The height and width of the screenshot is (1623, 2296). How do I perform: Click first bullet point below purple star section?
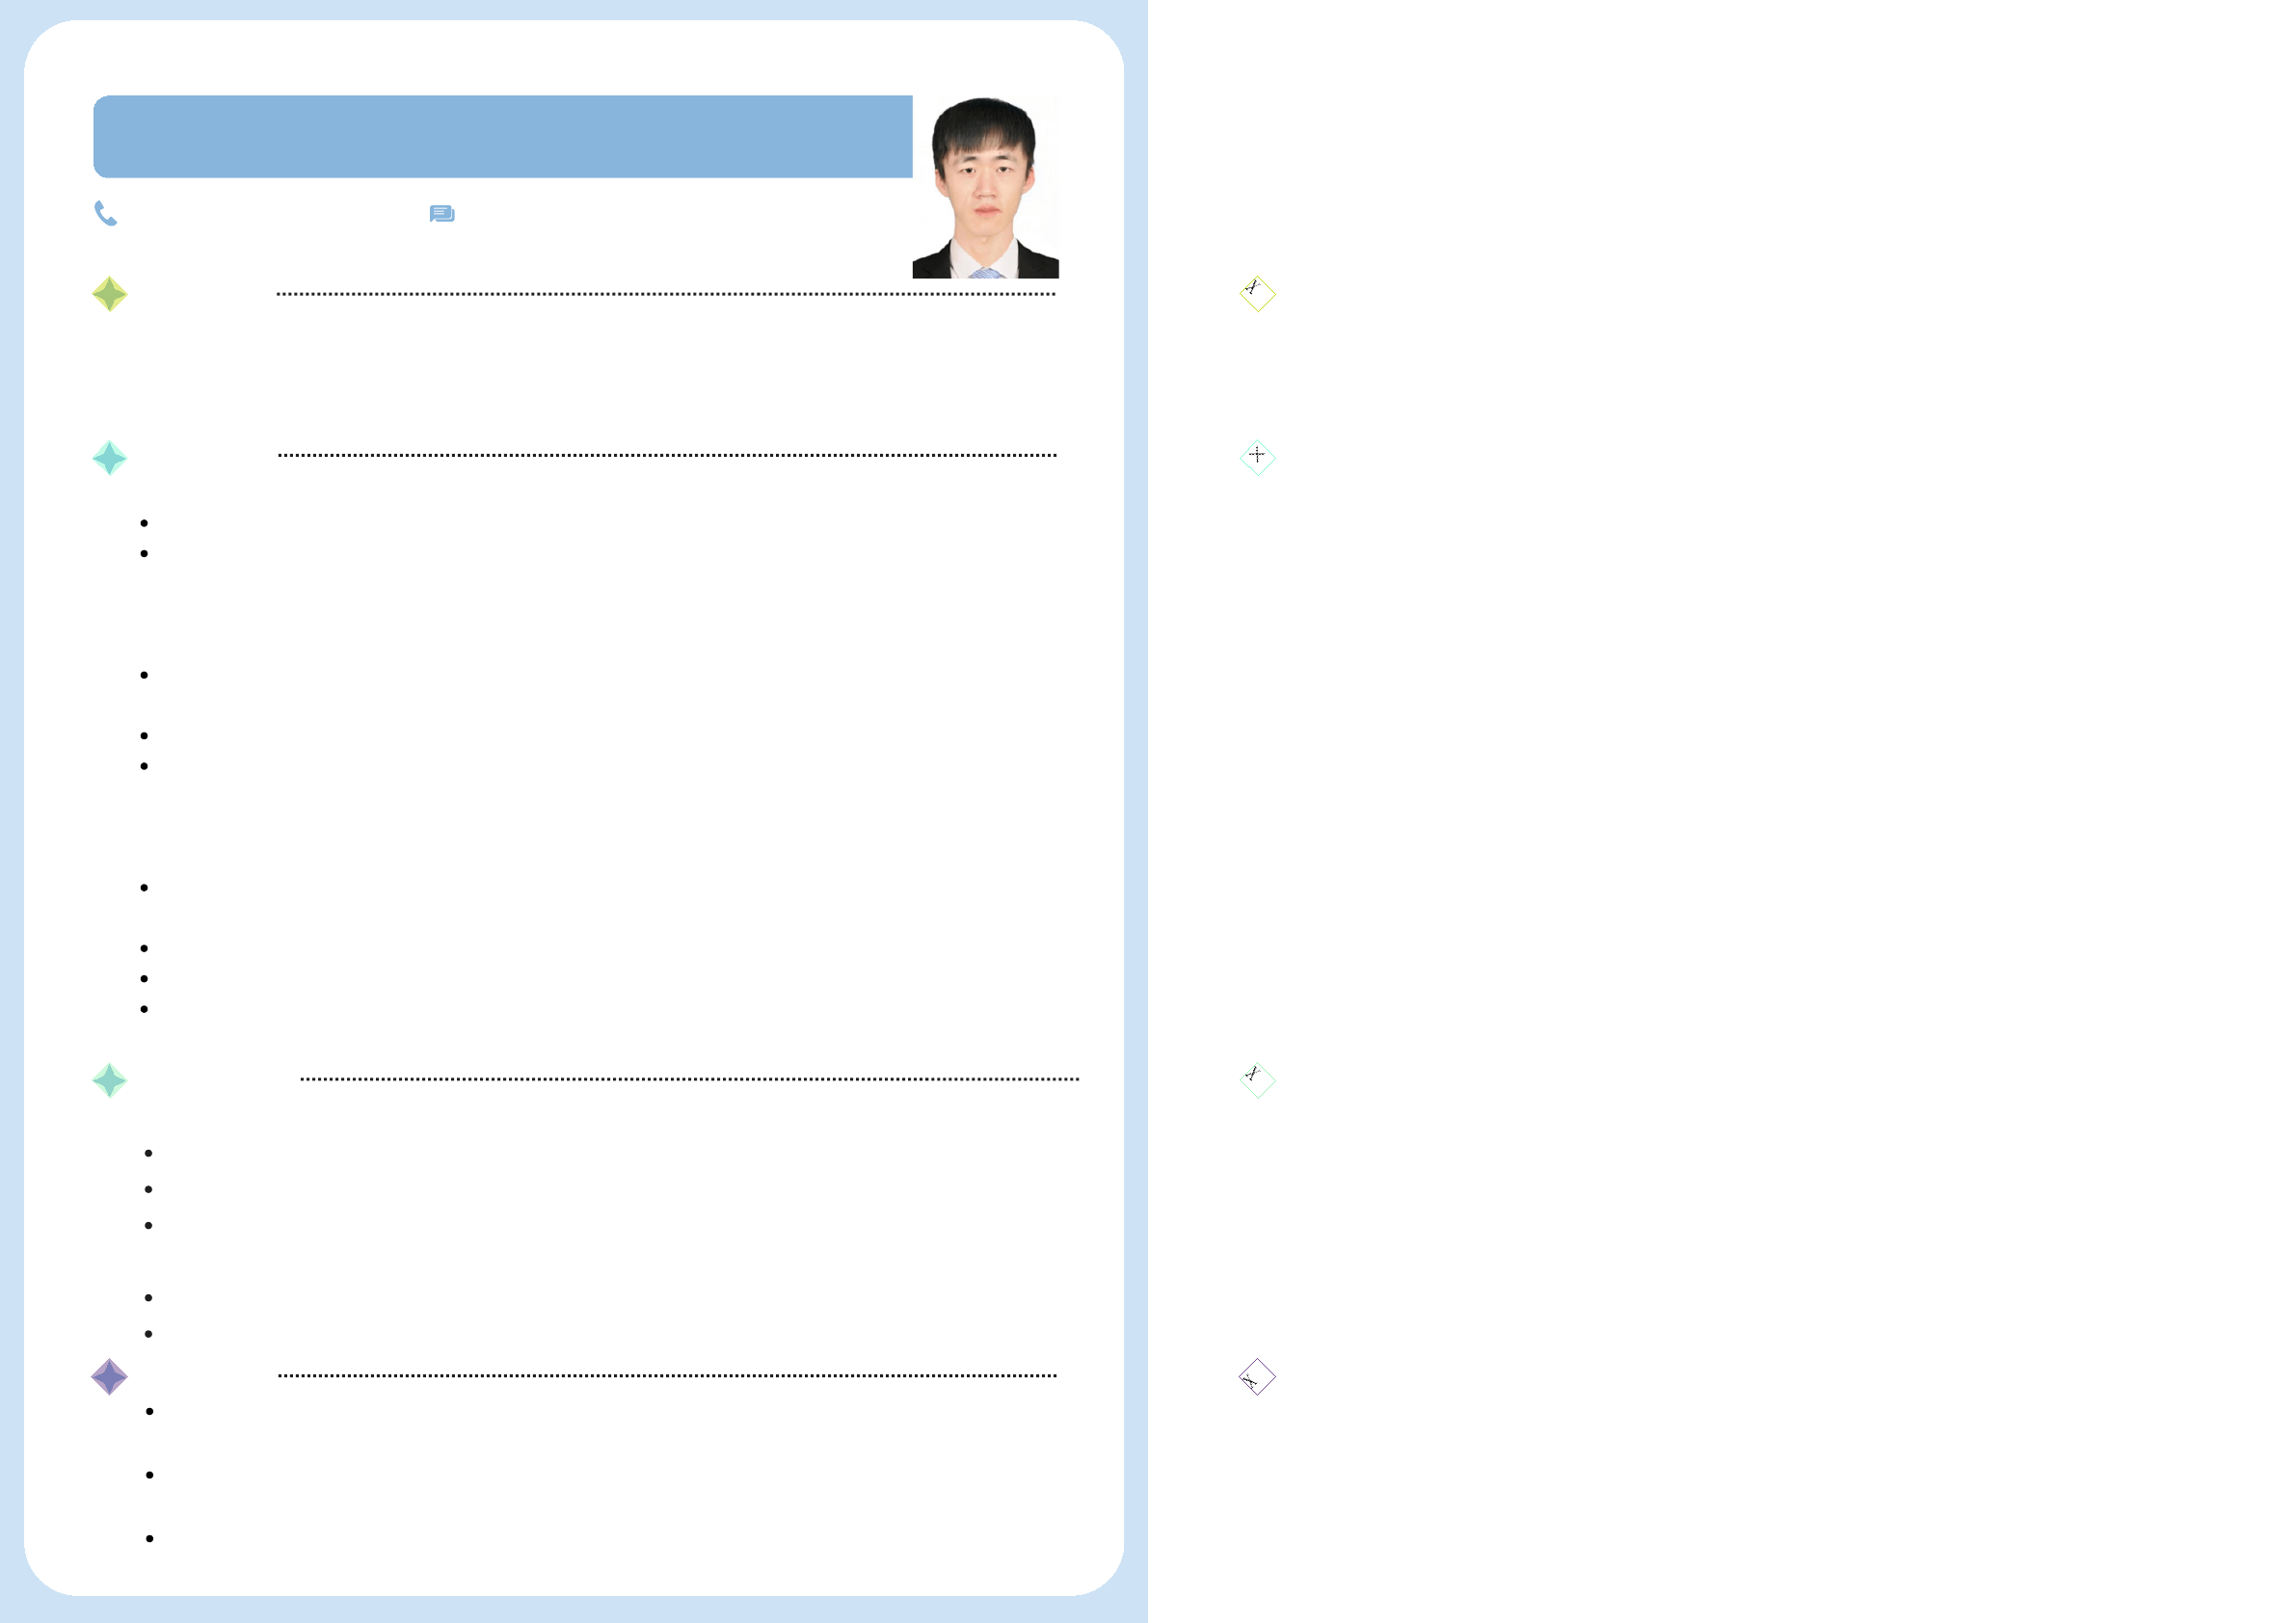click(149, 1411)
